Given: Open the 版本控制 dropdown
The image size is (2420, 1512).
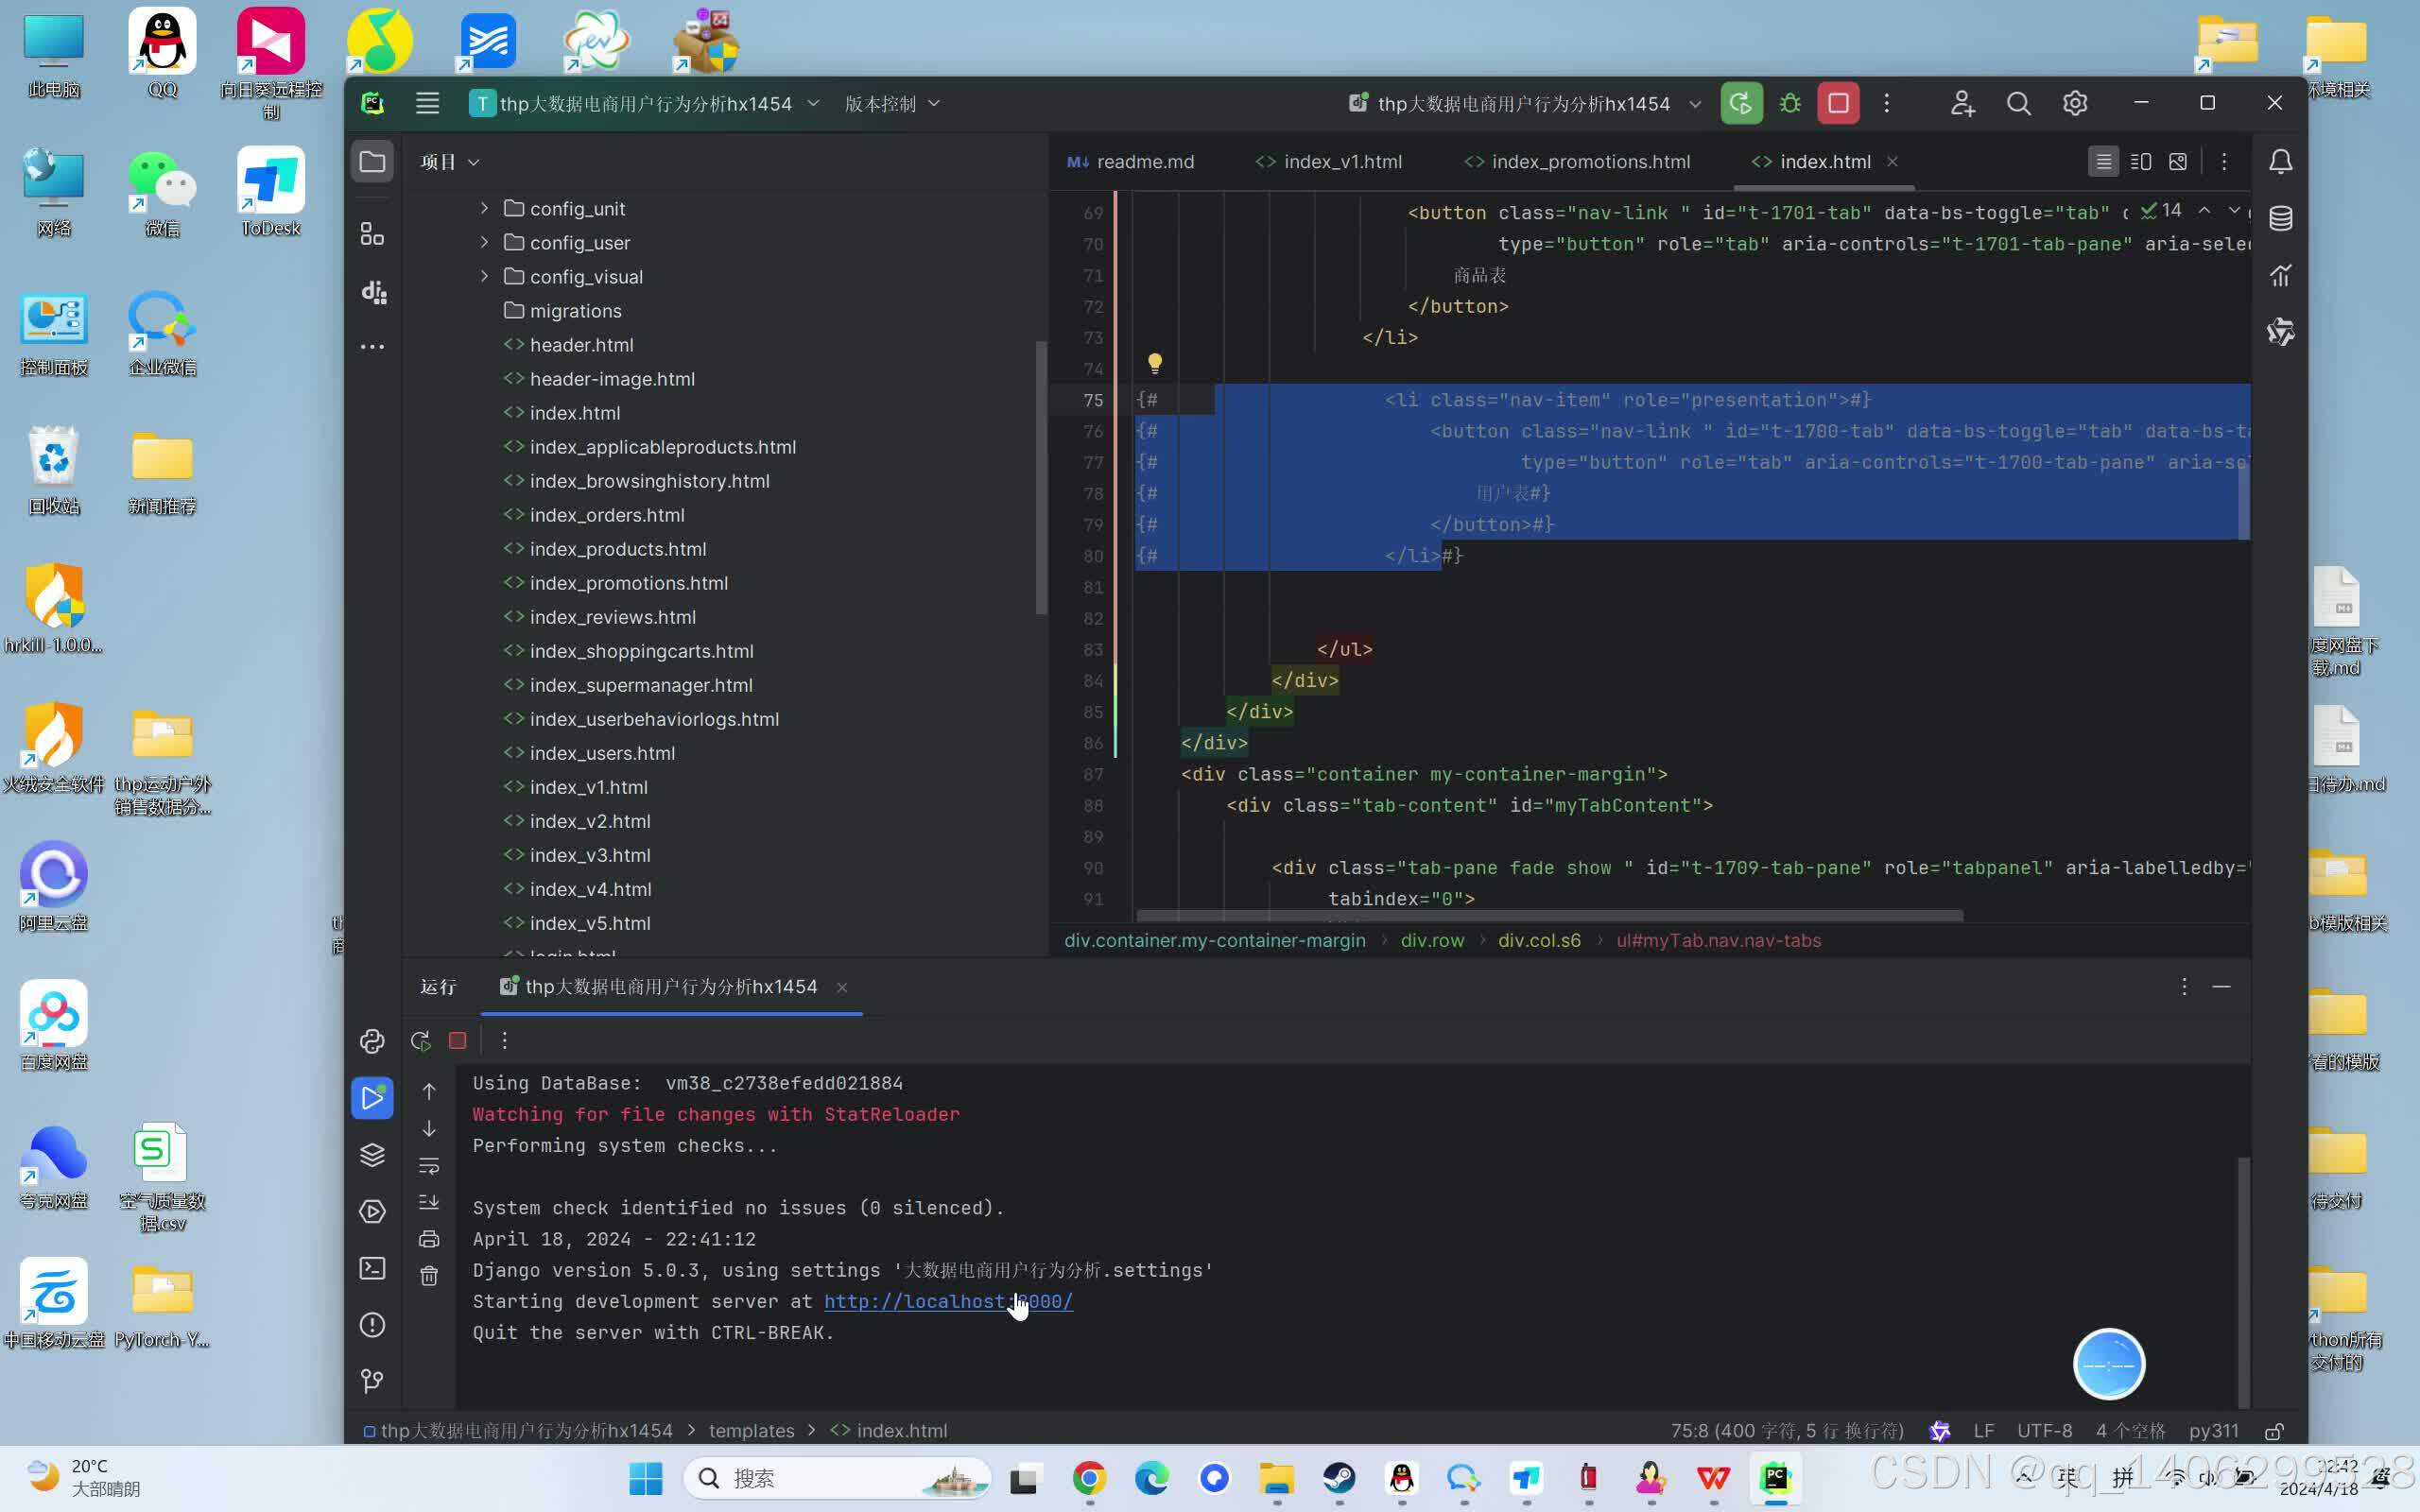Looking at the screenshot, I should 891,104.
